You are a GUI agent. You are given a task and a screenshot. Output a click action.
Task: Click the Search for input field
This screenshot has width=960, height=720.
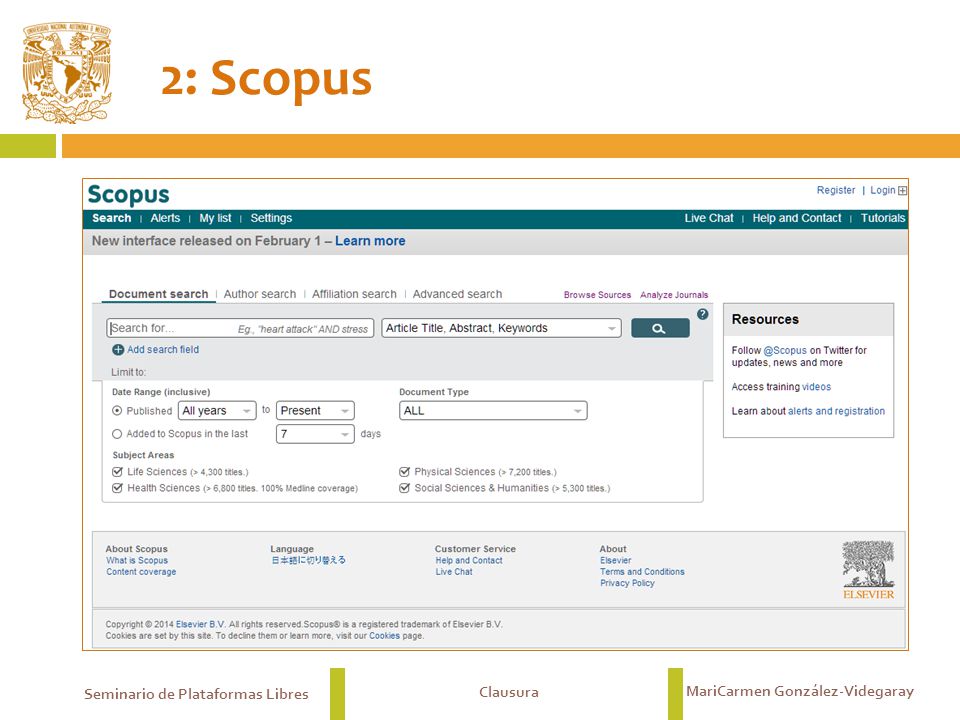pyautogui.click(x=240, y=328)
